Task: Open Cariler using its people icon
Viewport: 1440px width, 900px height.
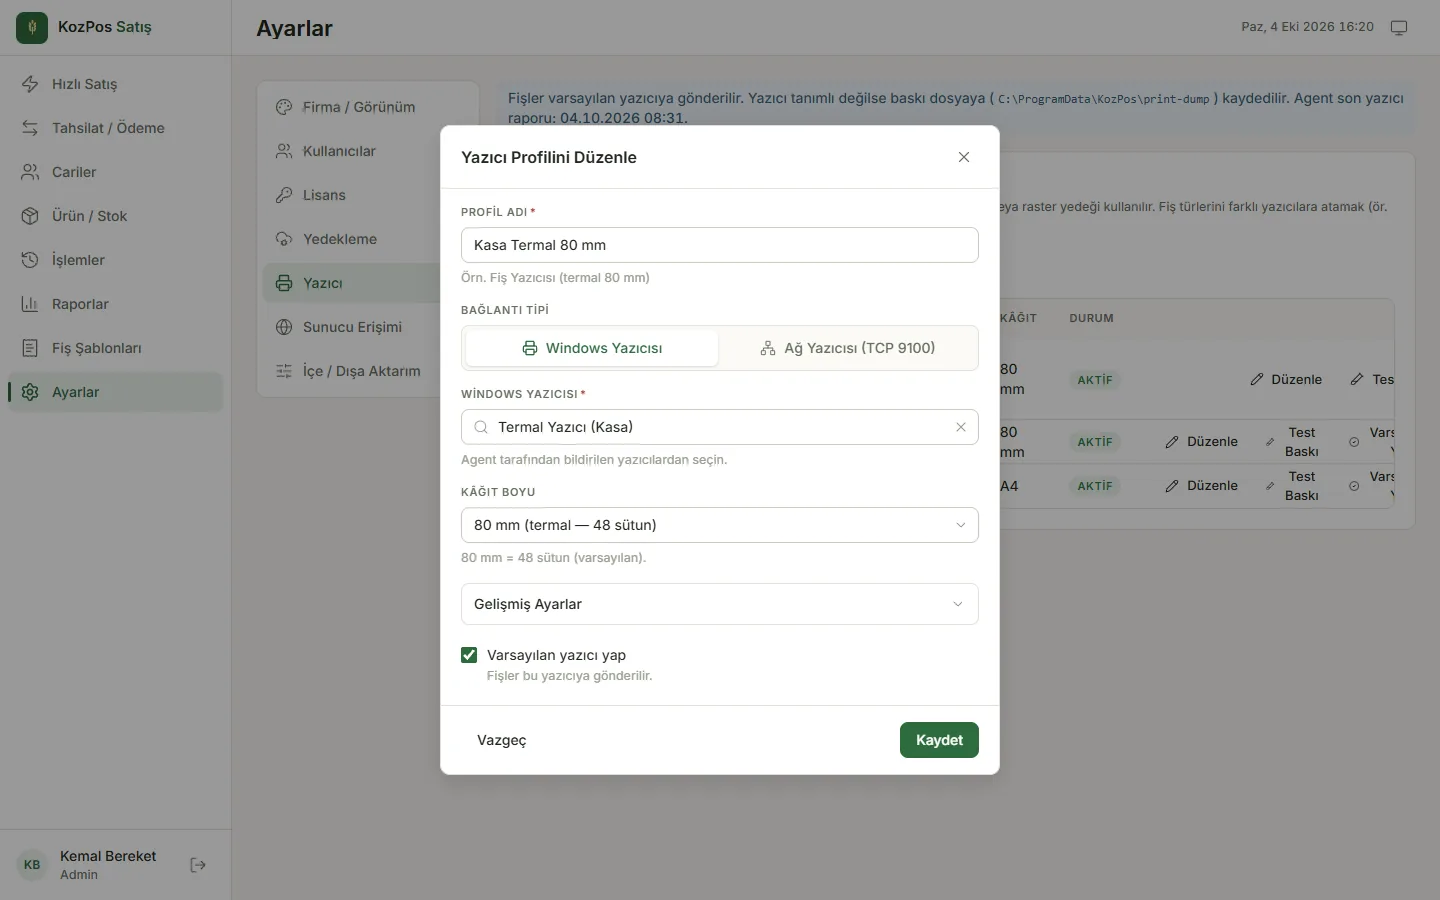Action: coord(30,172)
